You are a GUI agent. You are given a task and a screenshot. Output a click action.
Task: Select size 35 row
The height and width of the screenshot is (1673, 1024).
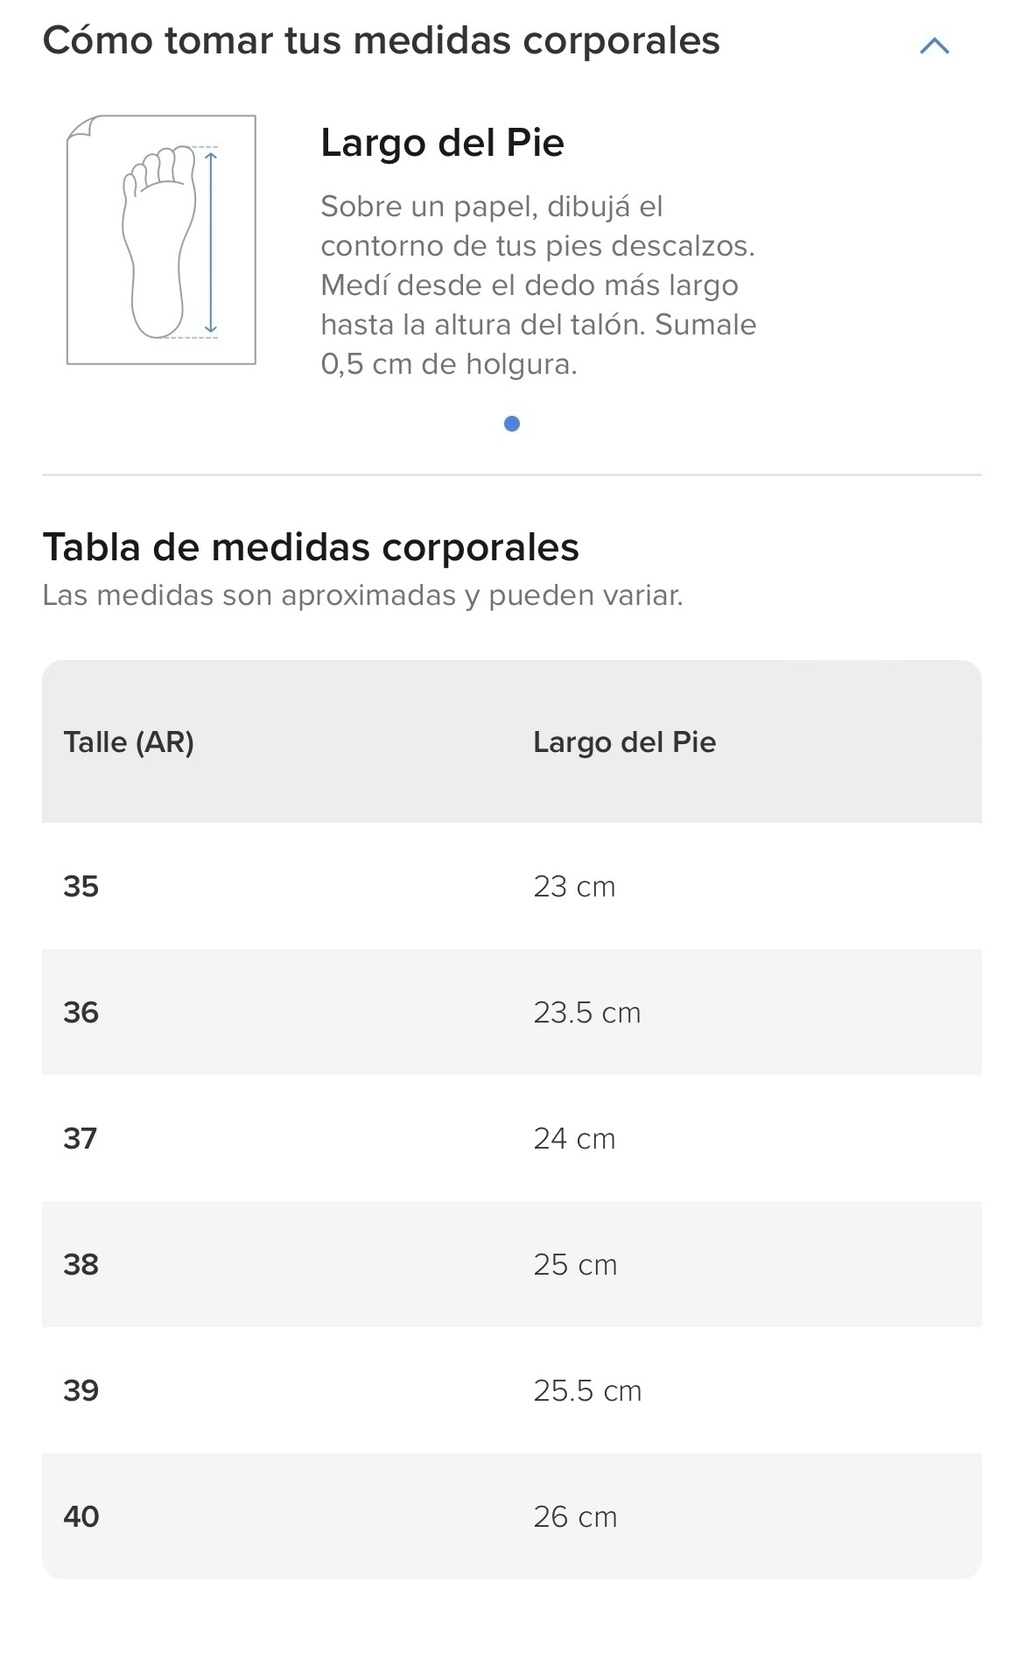pyautogui.click(x=512, y=886)
